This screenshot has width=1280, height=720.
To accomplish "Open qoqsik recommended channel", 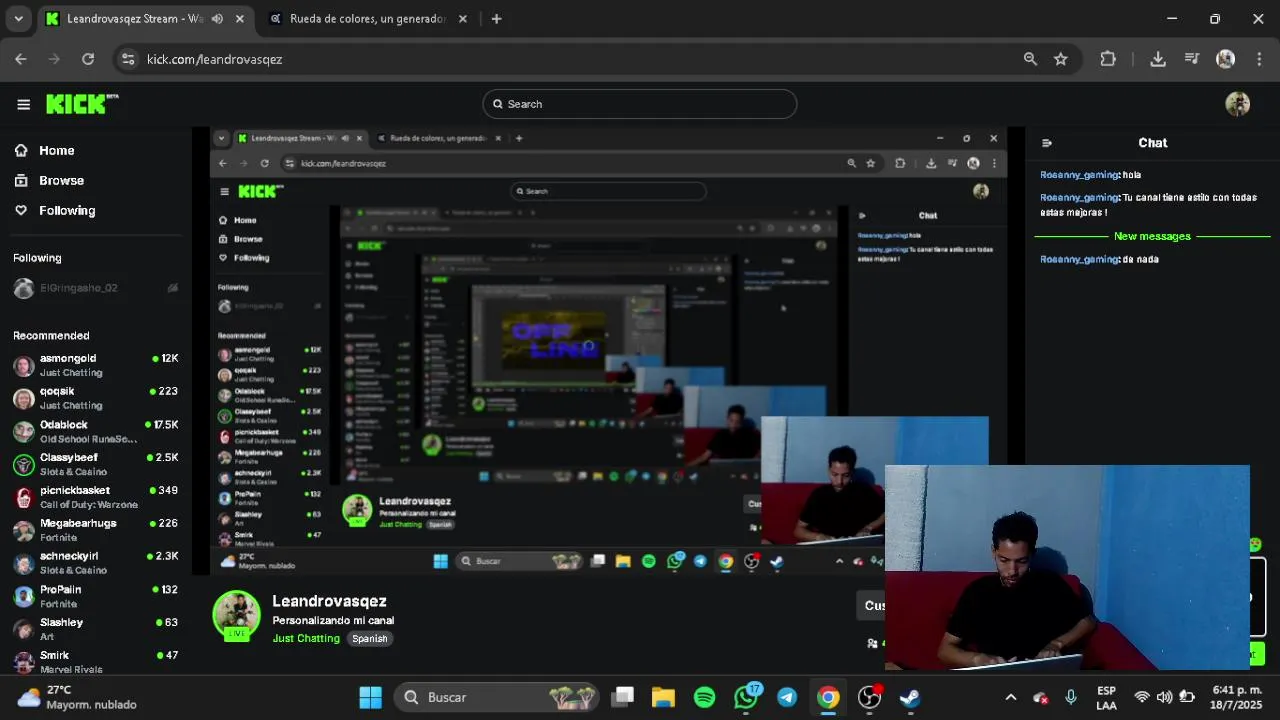I will pos(95,398).
